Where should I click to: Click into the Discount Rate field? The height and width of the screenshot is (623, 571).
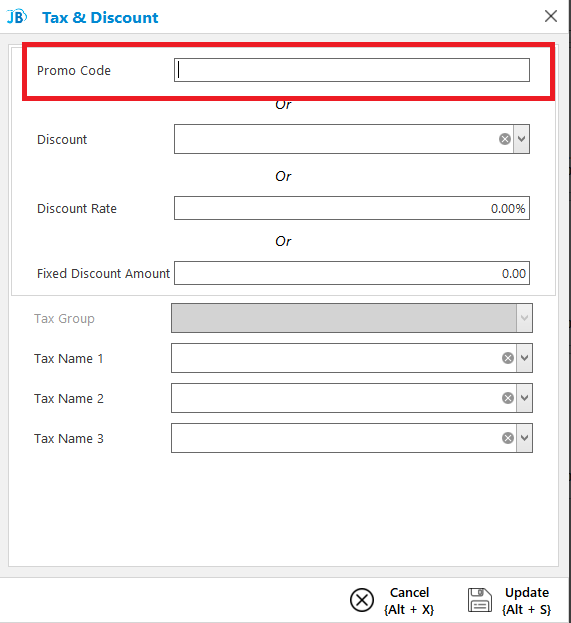point(352,208)
